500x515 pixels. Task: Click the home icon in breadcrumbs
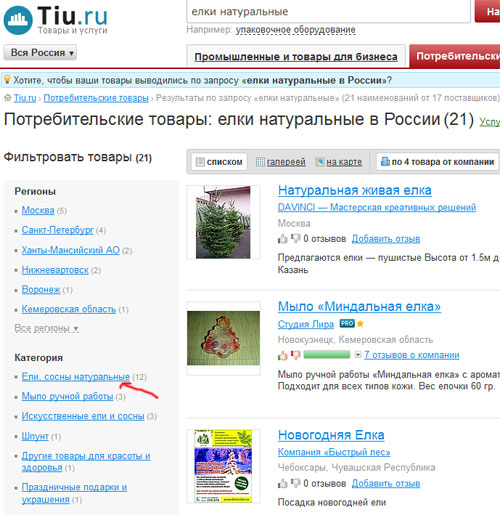click(x=7, y=98)
